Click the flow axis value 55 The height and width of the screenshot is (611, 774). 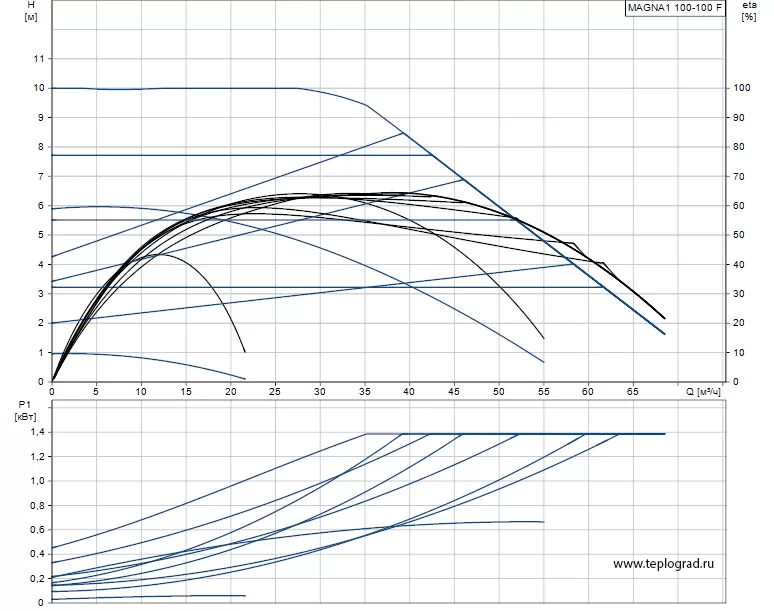pos(543,392)
